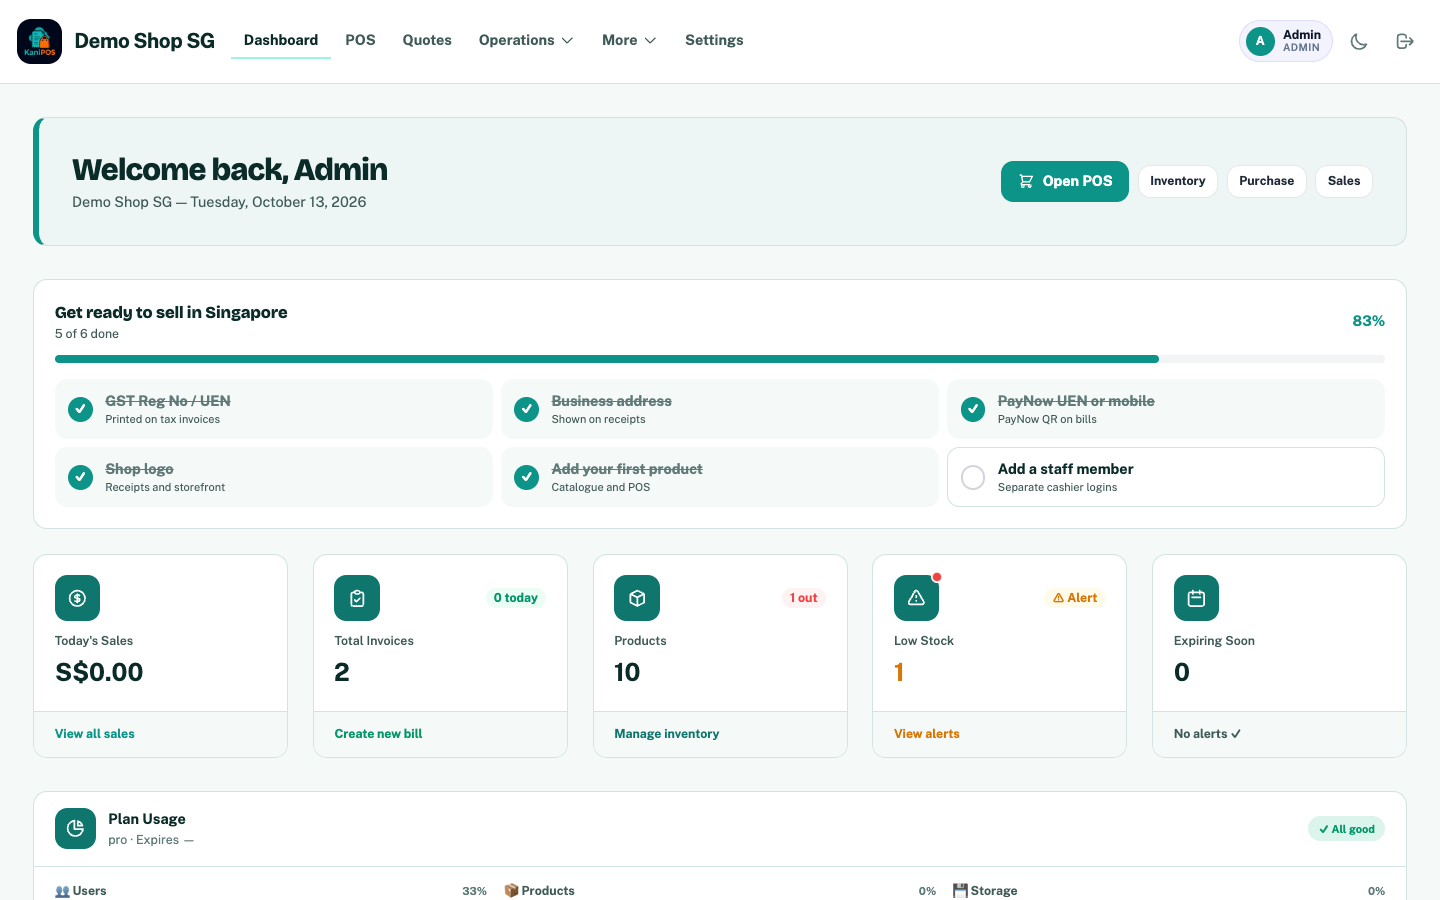Image resolution: width=1440 pixels, height=900 pixels.
Task: Click the 83% completion value
Action: [1369, 321]
